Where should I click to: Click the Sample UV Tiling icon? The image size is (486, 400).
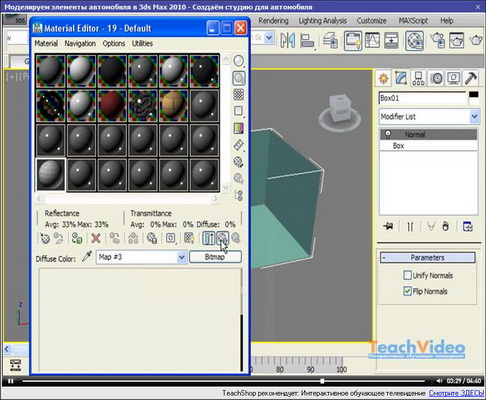239,111
